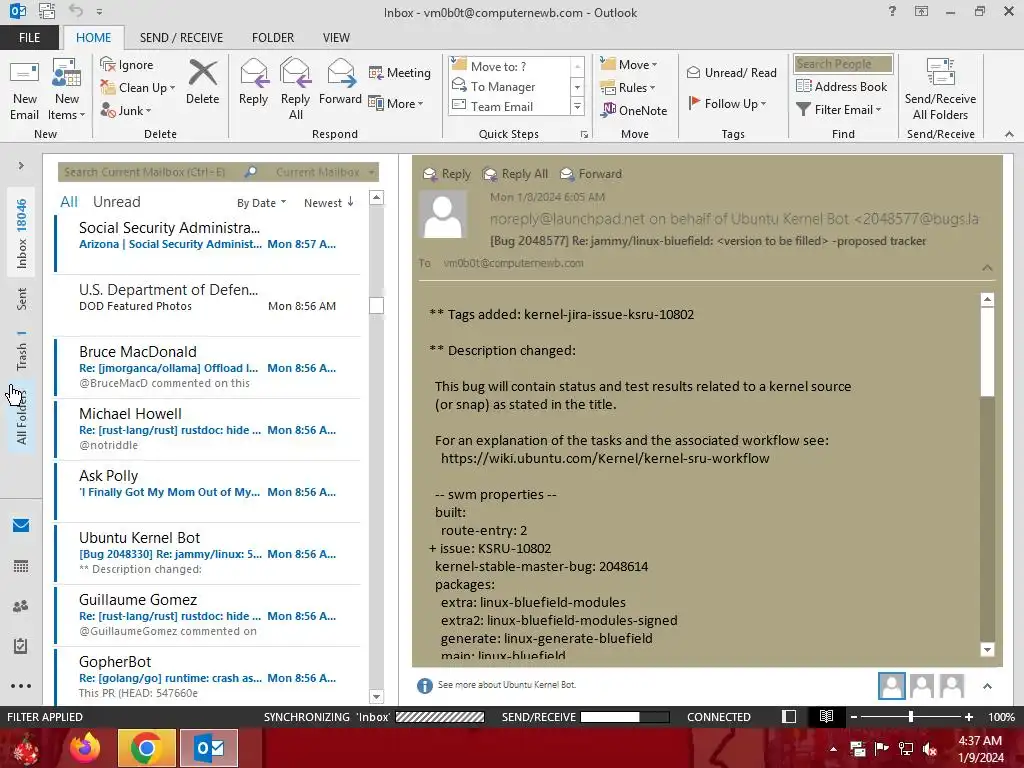This screenshot has height=768, width=1024.
Task: Open more navigation options
Action: 21,686
